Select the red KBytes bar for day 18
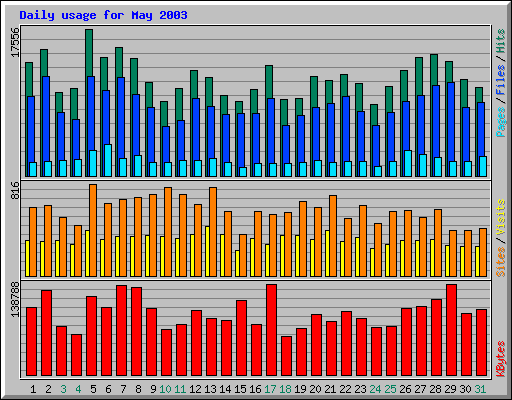 point(286,356)
